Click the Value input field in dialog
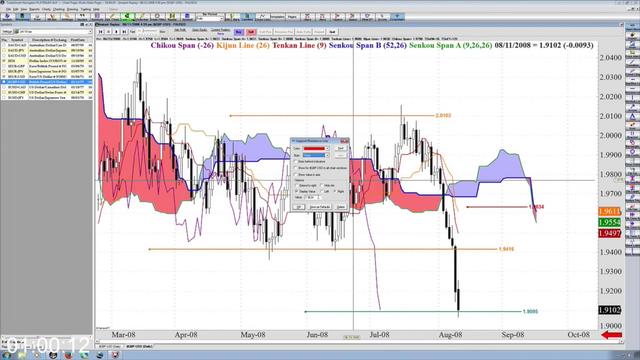 click(313, 198)
